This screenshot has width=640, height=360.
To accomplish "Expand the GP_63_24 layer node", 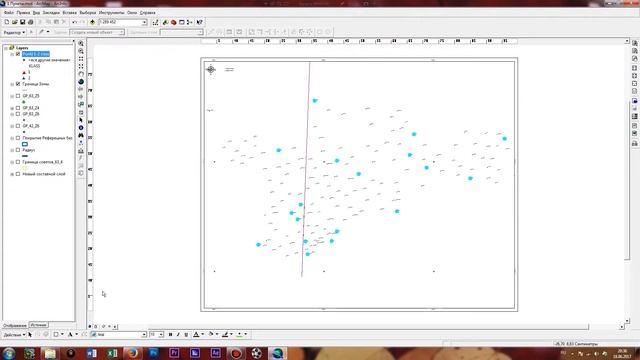I will [12, 108].
